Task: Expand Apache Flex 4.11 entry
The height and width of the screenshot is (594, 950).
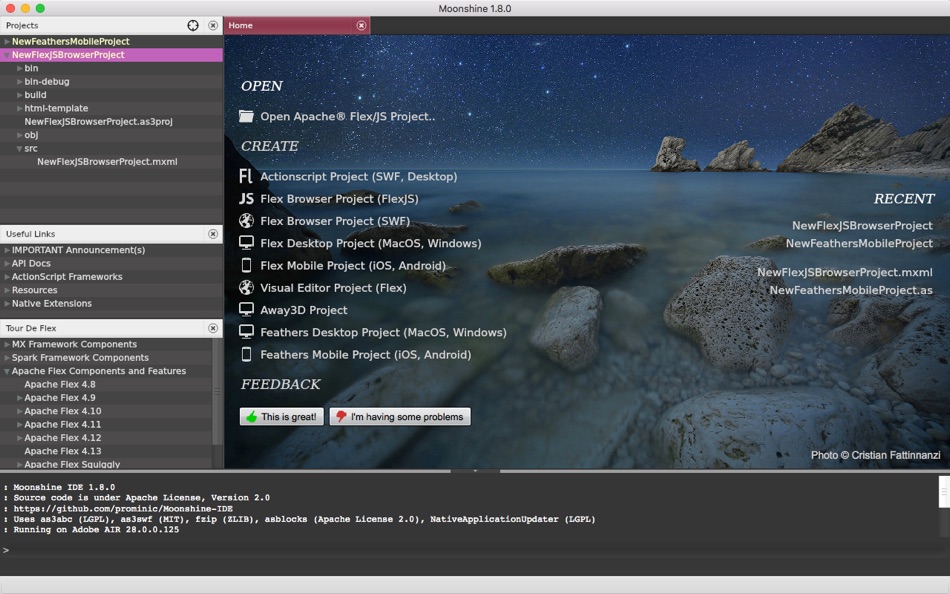Action: click(19, 424)
